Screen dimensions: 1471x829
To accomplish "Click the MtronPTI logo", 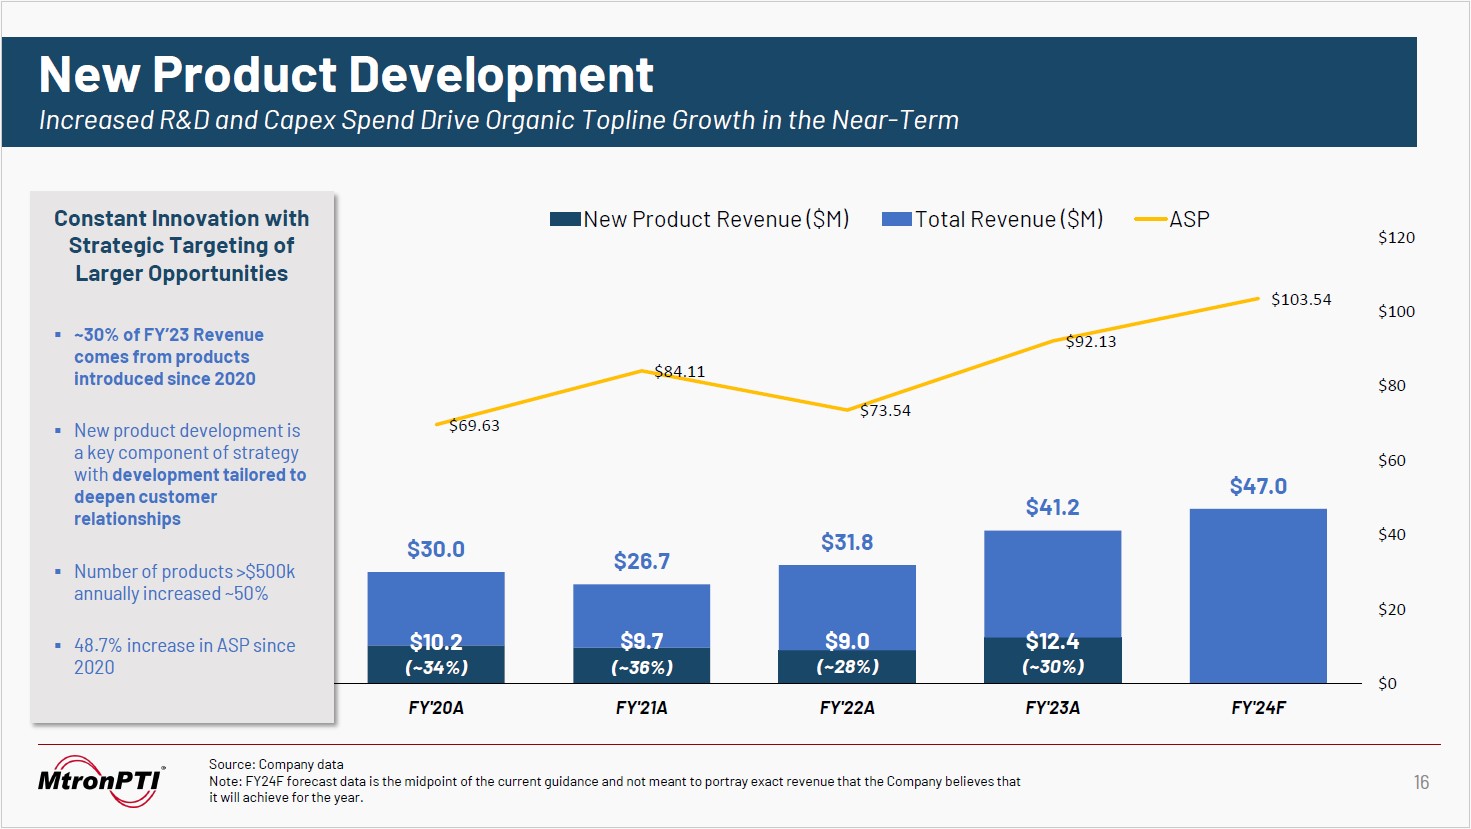I will pyautogui.click(x=100, y=781).
